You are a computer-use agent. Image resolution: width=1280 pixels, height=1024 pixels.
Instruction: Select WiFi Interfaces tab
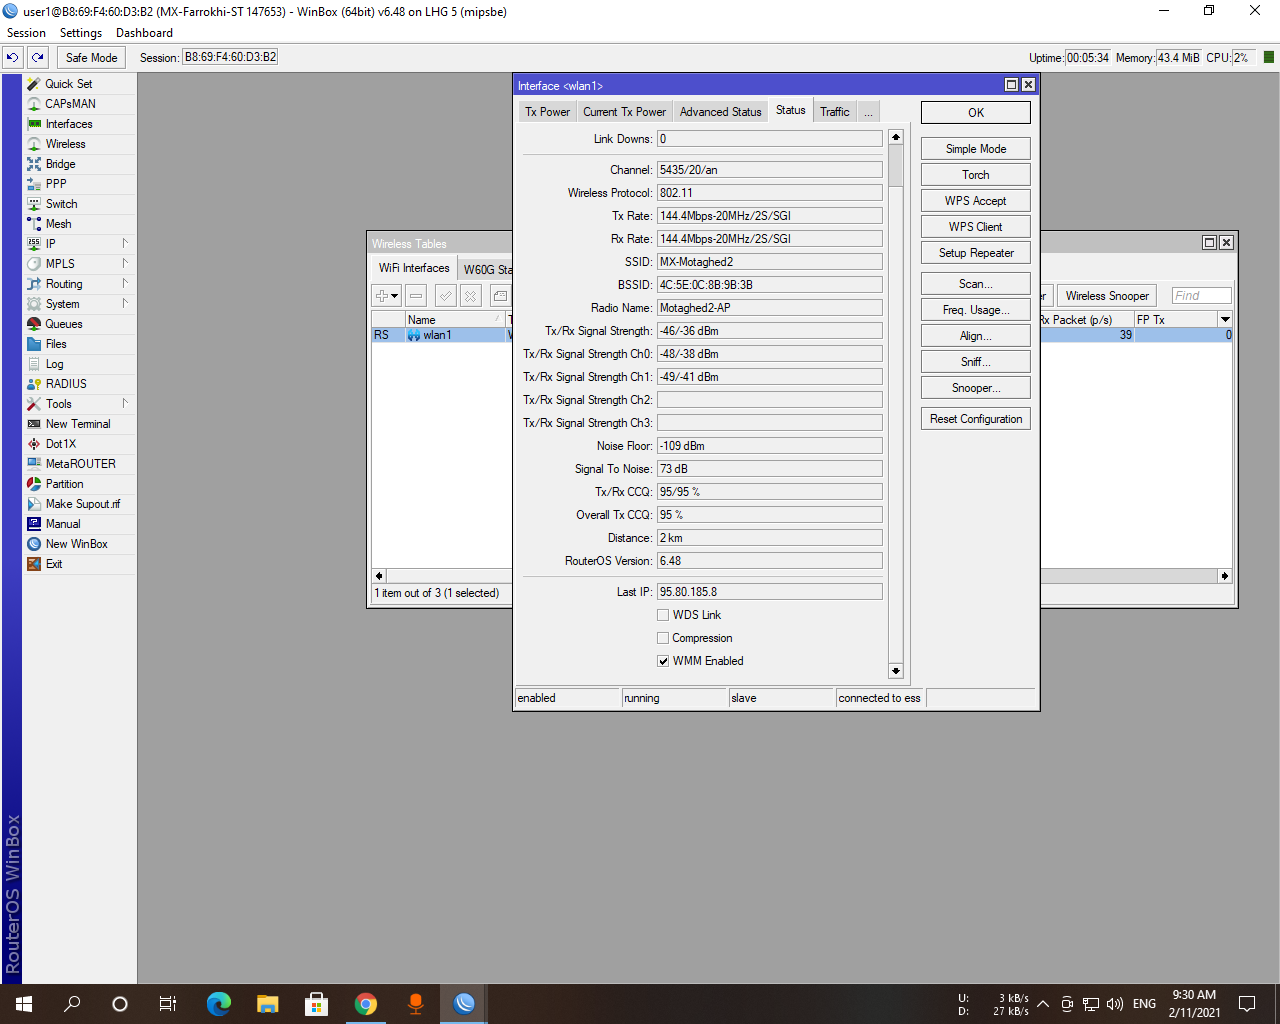[x=414, y=268]
